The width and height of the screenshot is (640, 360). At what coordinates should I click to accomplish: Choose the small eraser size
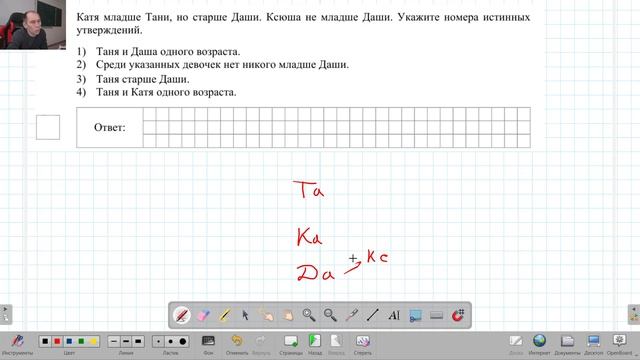[x=158, y=341]
